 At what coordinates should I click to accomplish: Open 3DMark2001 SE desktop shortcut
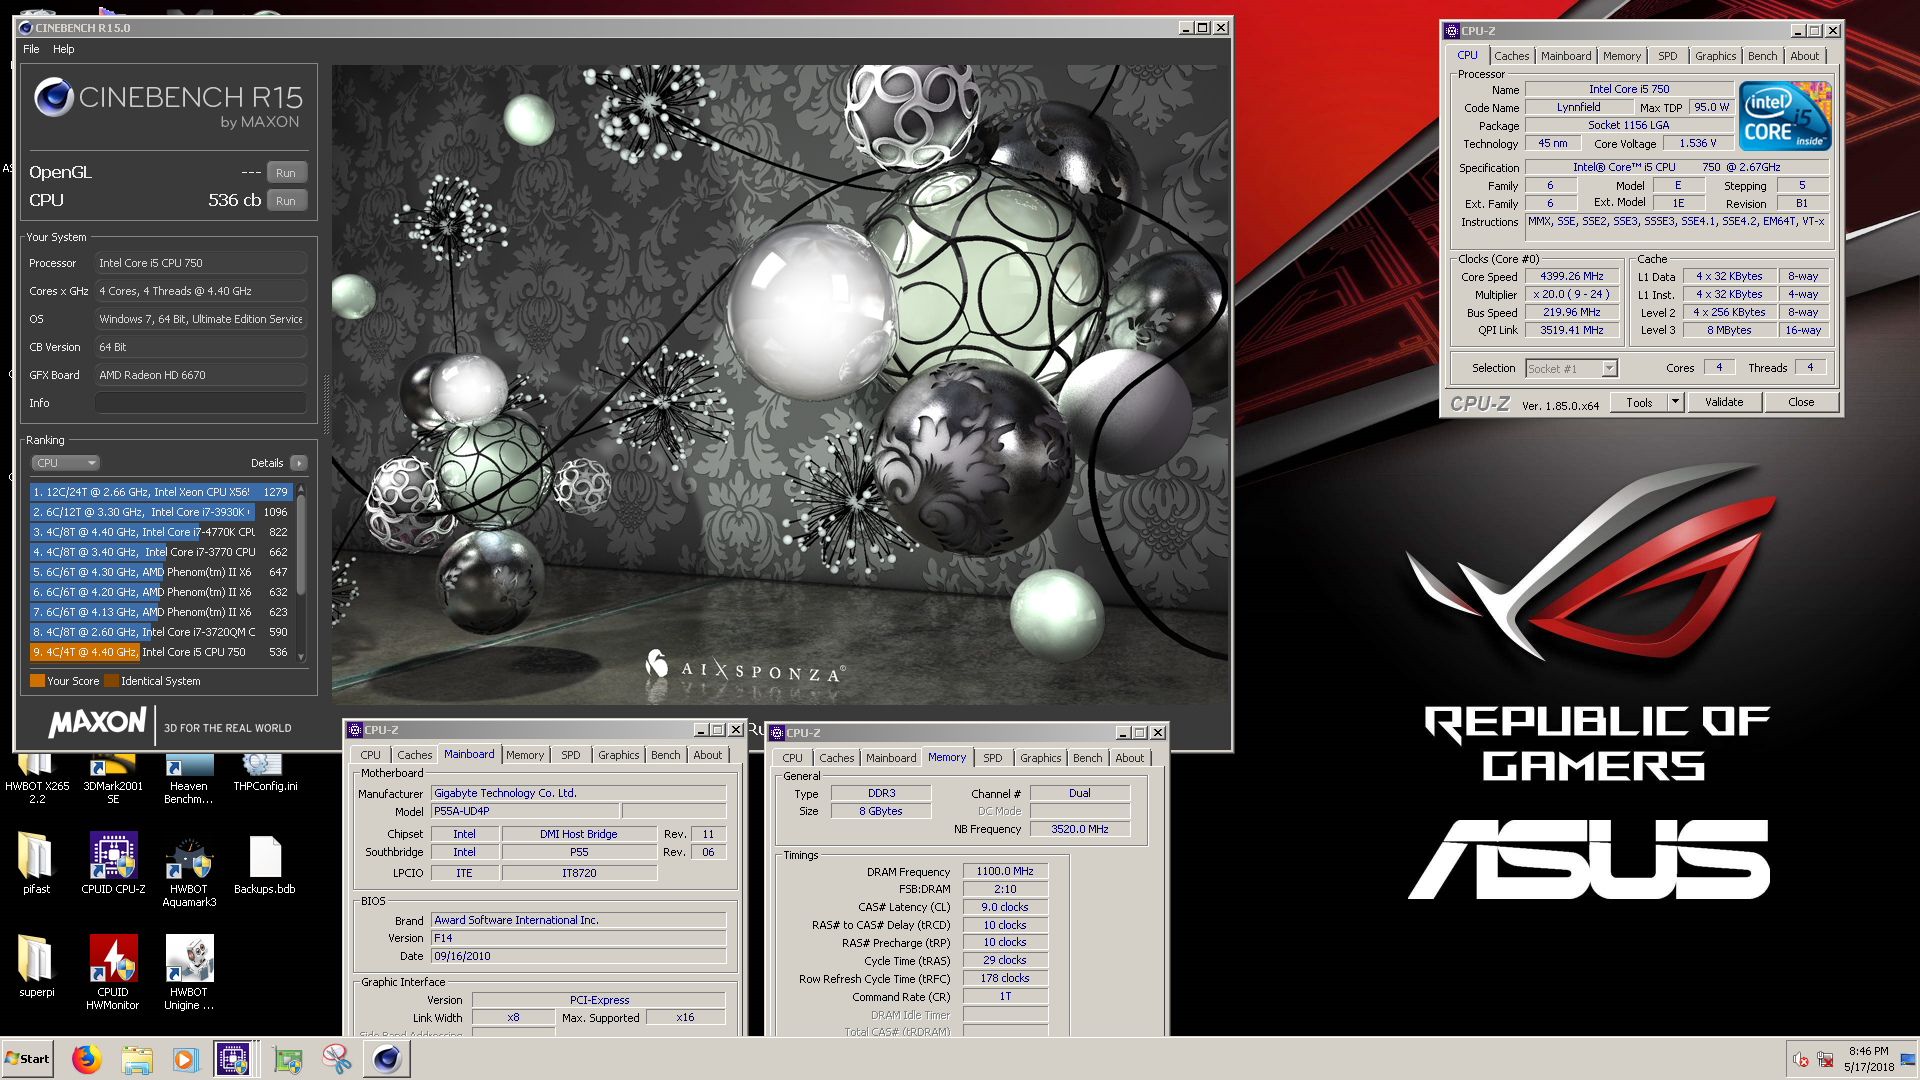[113, 780]
